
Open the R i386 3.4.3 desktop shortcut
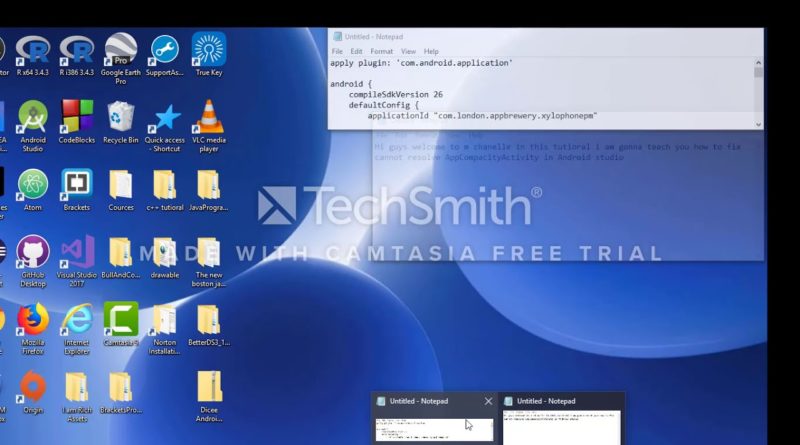77,56
